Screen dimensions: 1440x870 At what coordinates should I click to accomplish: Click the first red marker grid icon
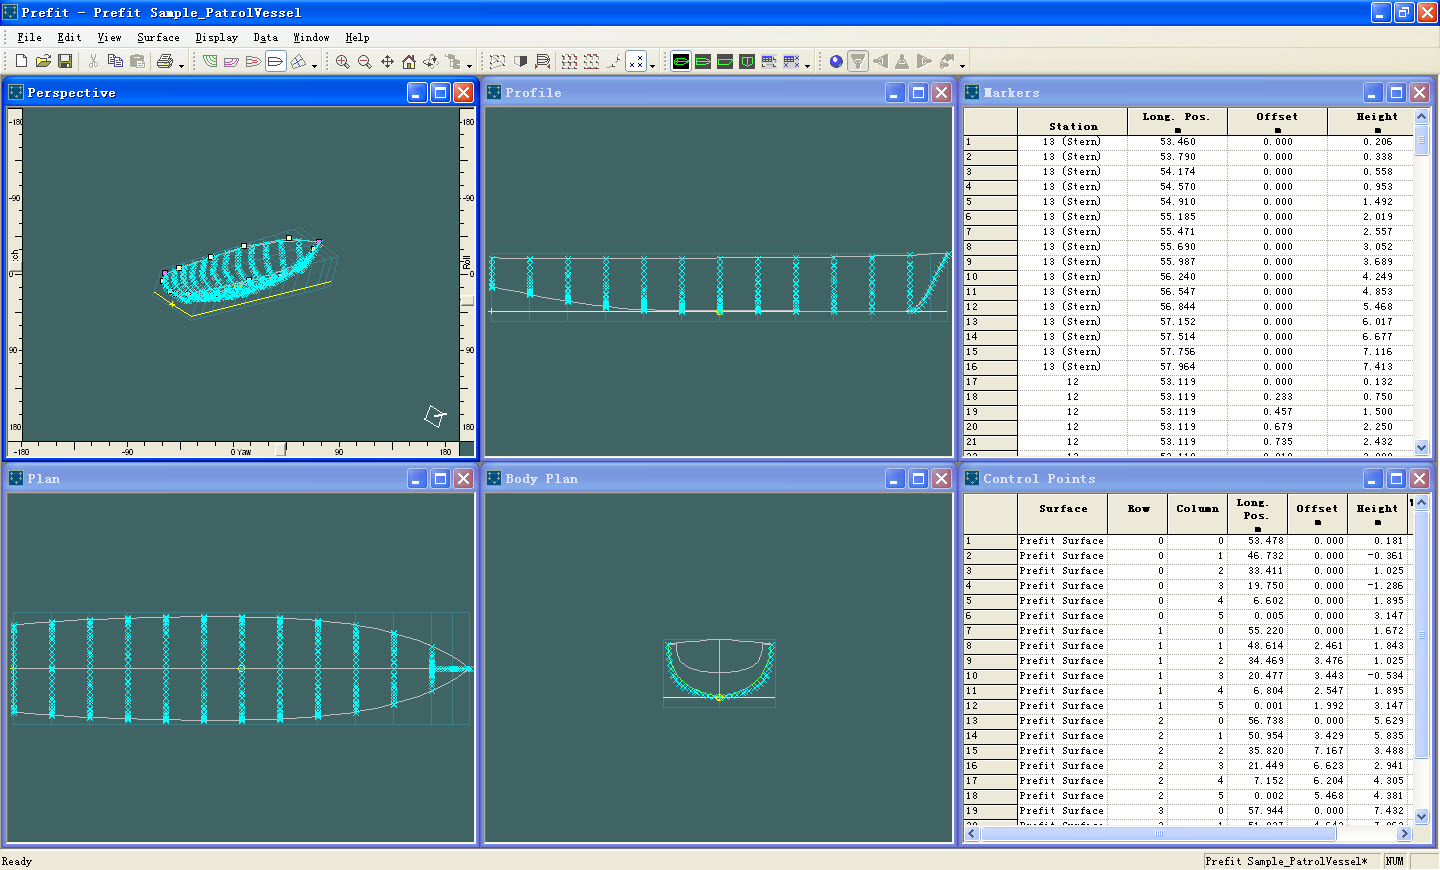[570, 61]
